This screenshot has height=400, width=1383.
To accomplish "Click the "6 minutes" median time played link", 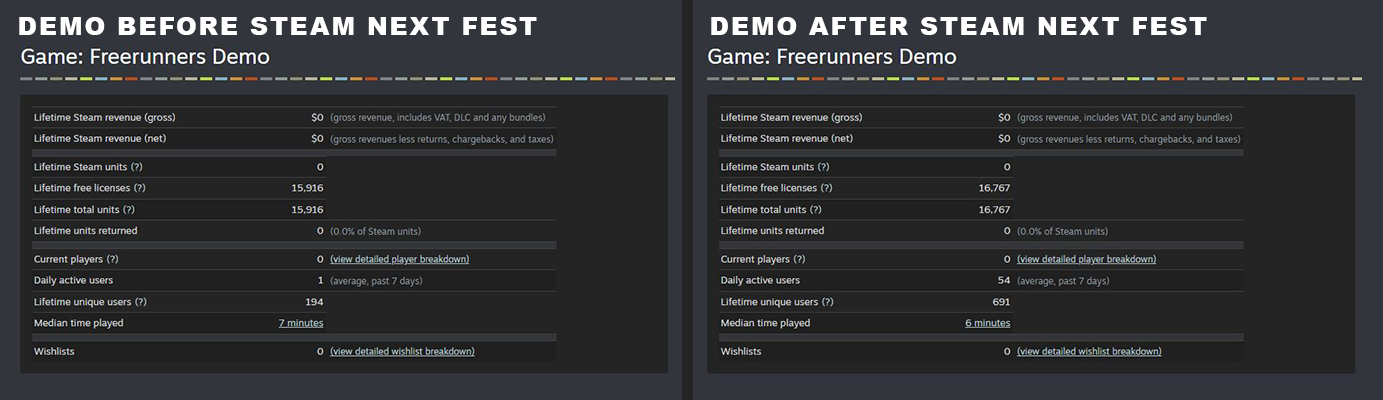I will click(987, 323).
